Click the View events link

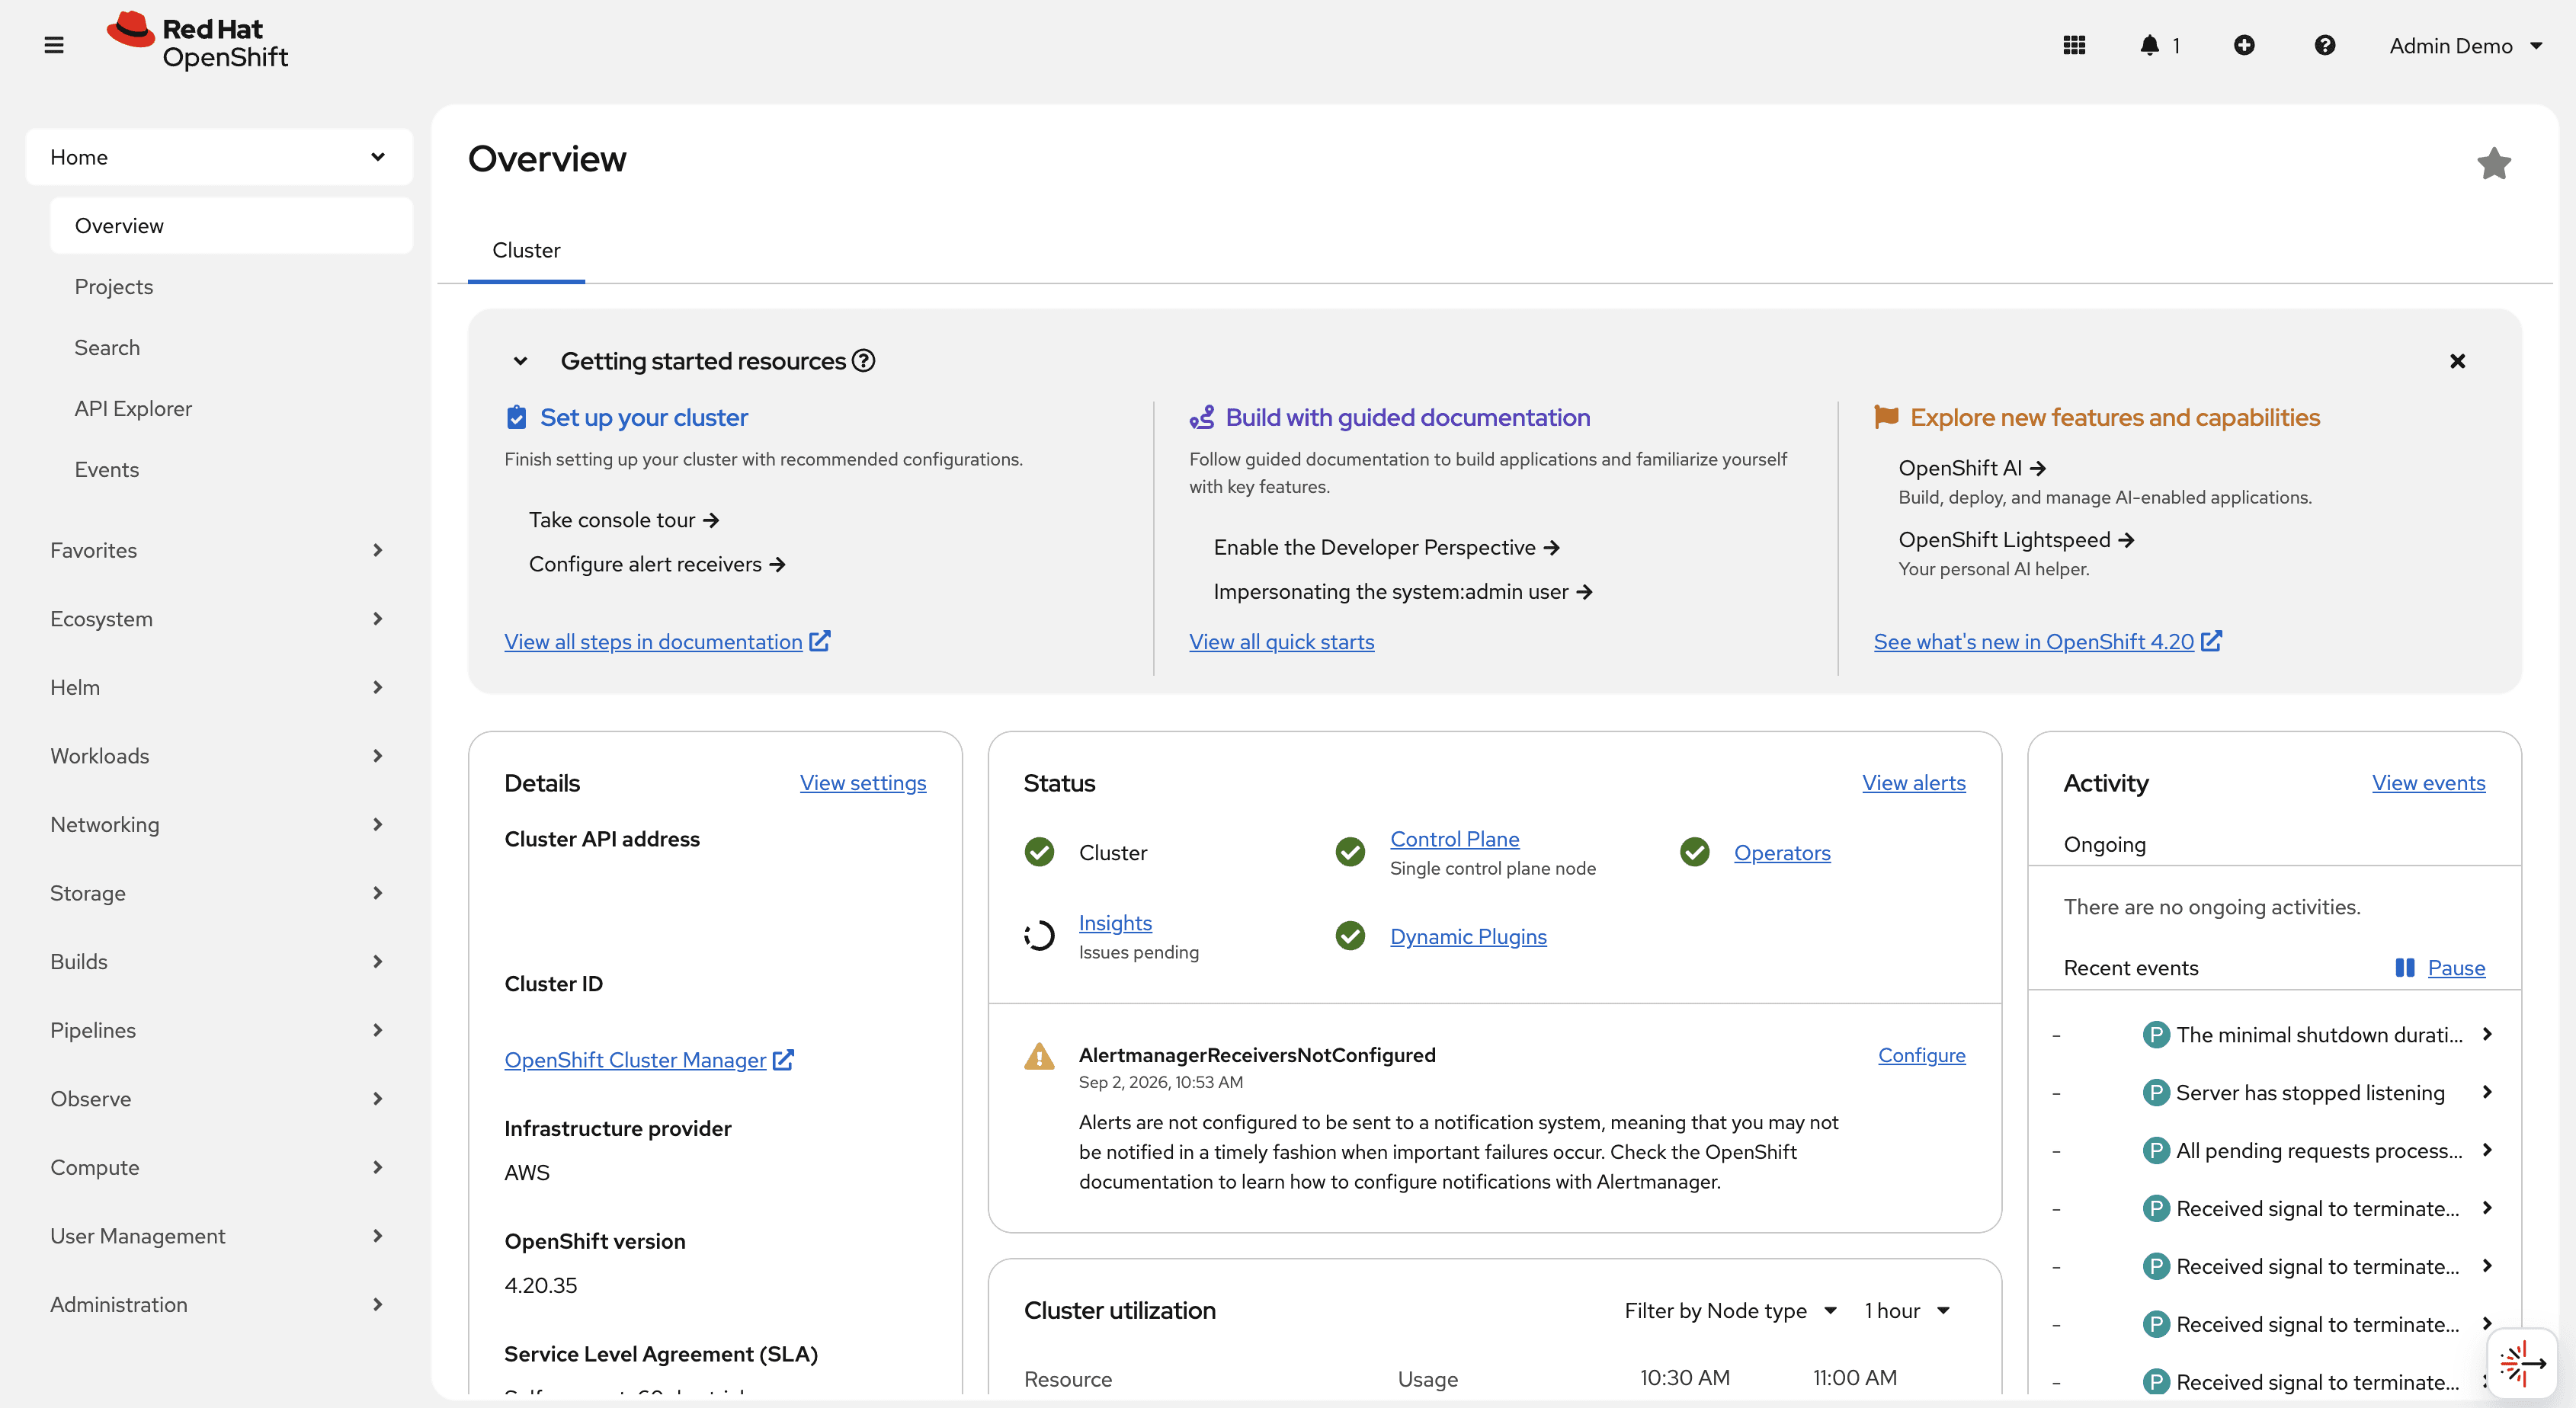click(x=2428, y=783)
